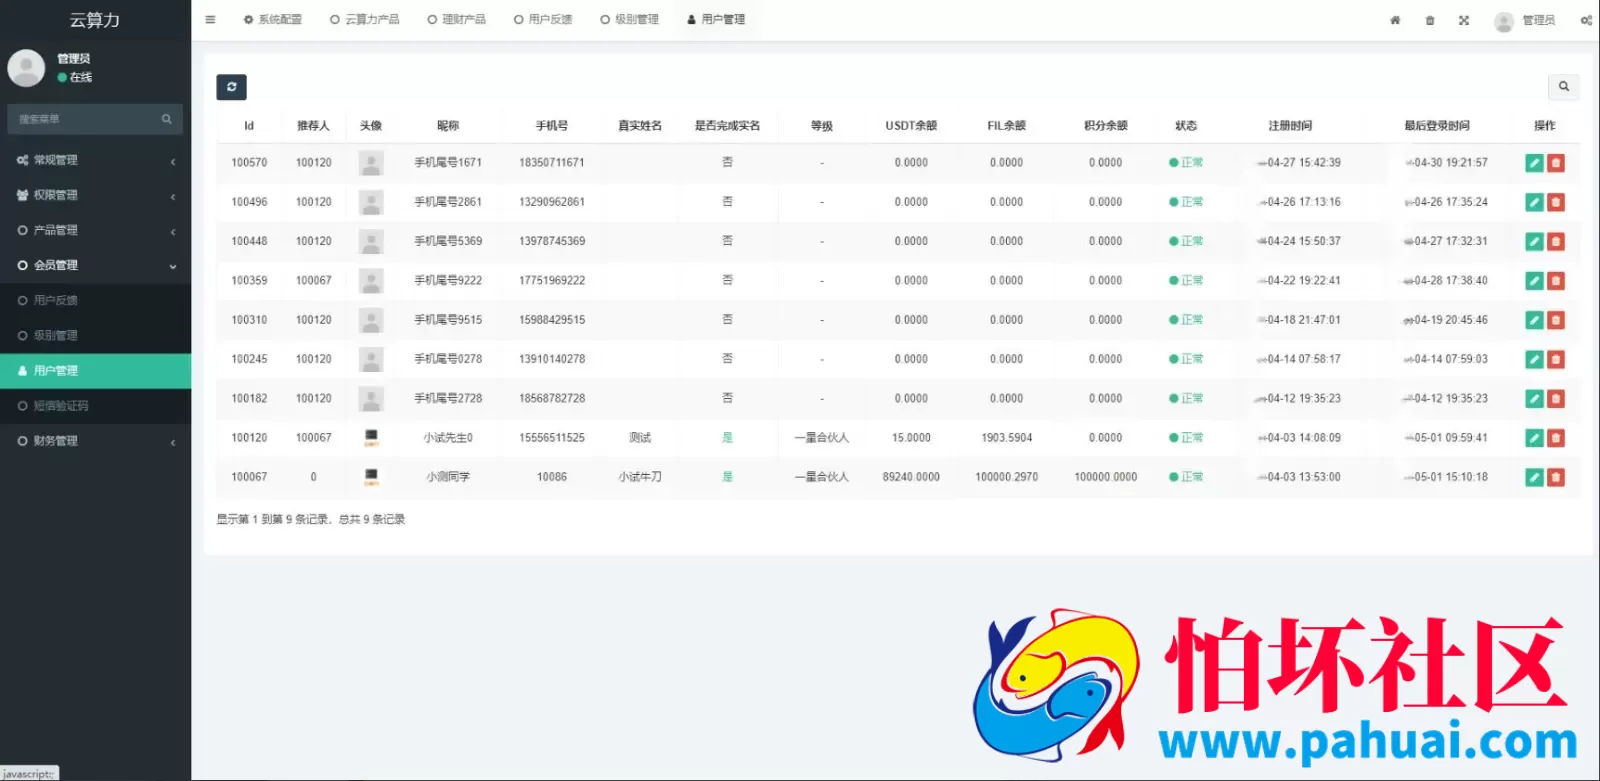Edit user 100496 with the green pencil
Image resolution: width=1600 pixels, height=781 pixels.
point(1534,202)
